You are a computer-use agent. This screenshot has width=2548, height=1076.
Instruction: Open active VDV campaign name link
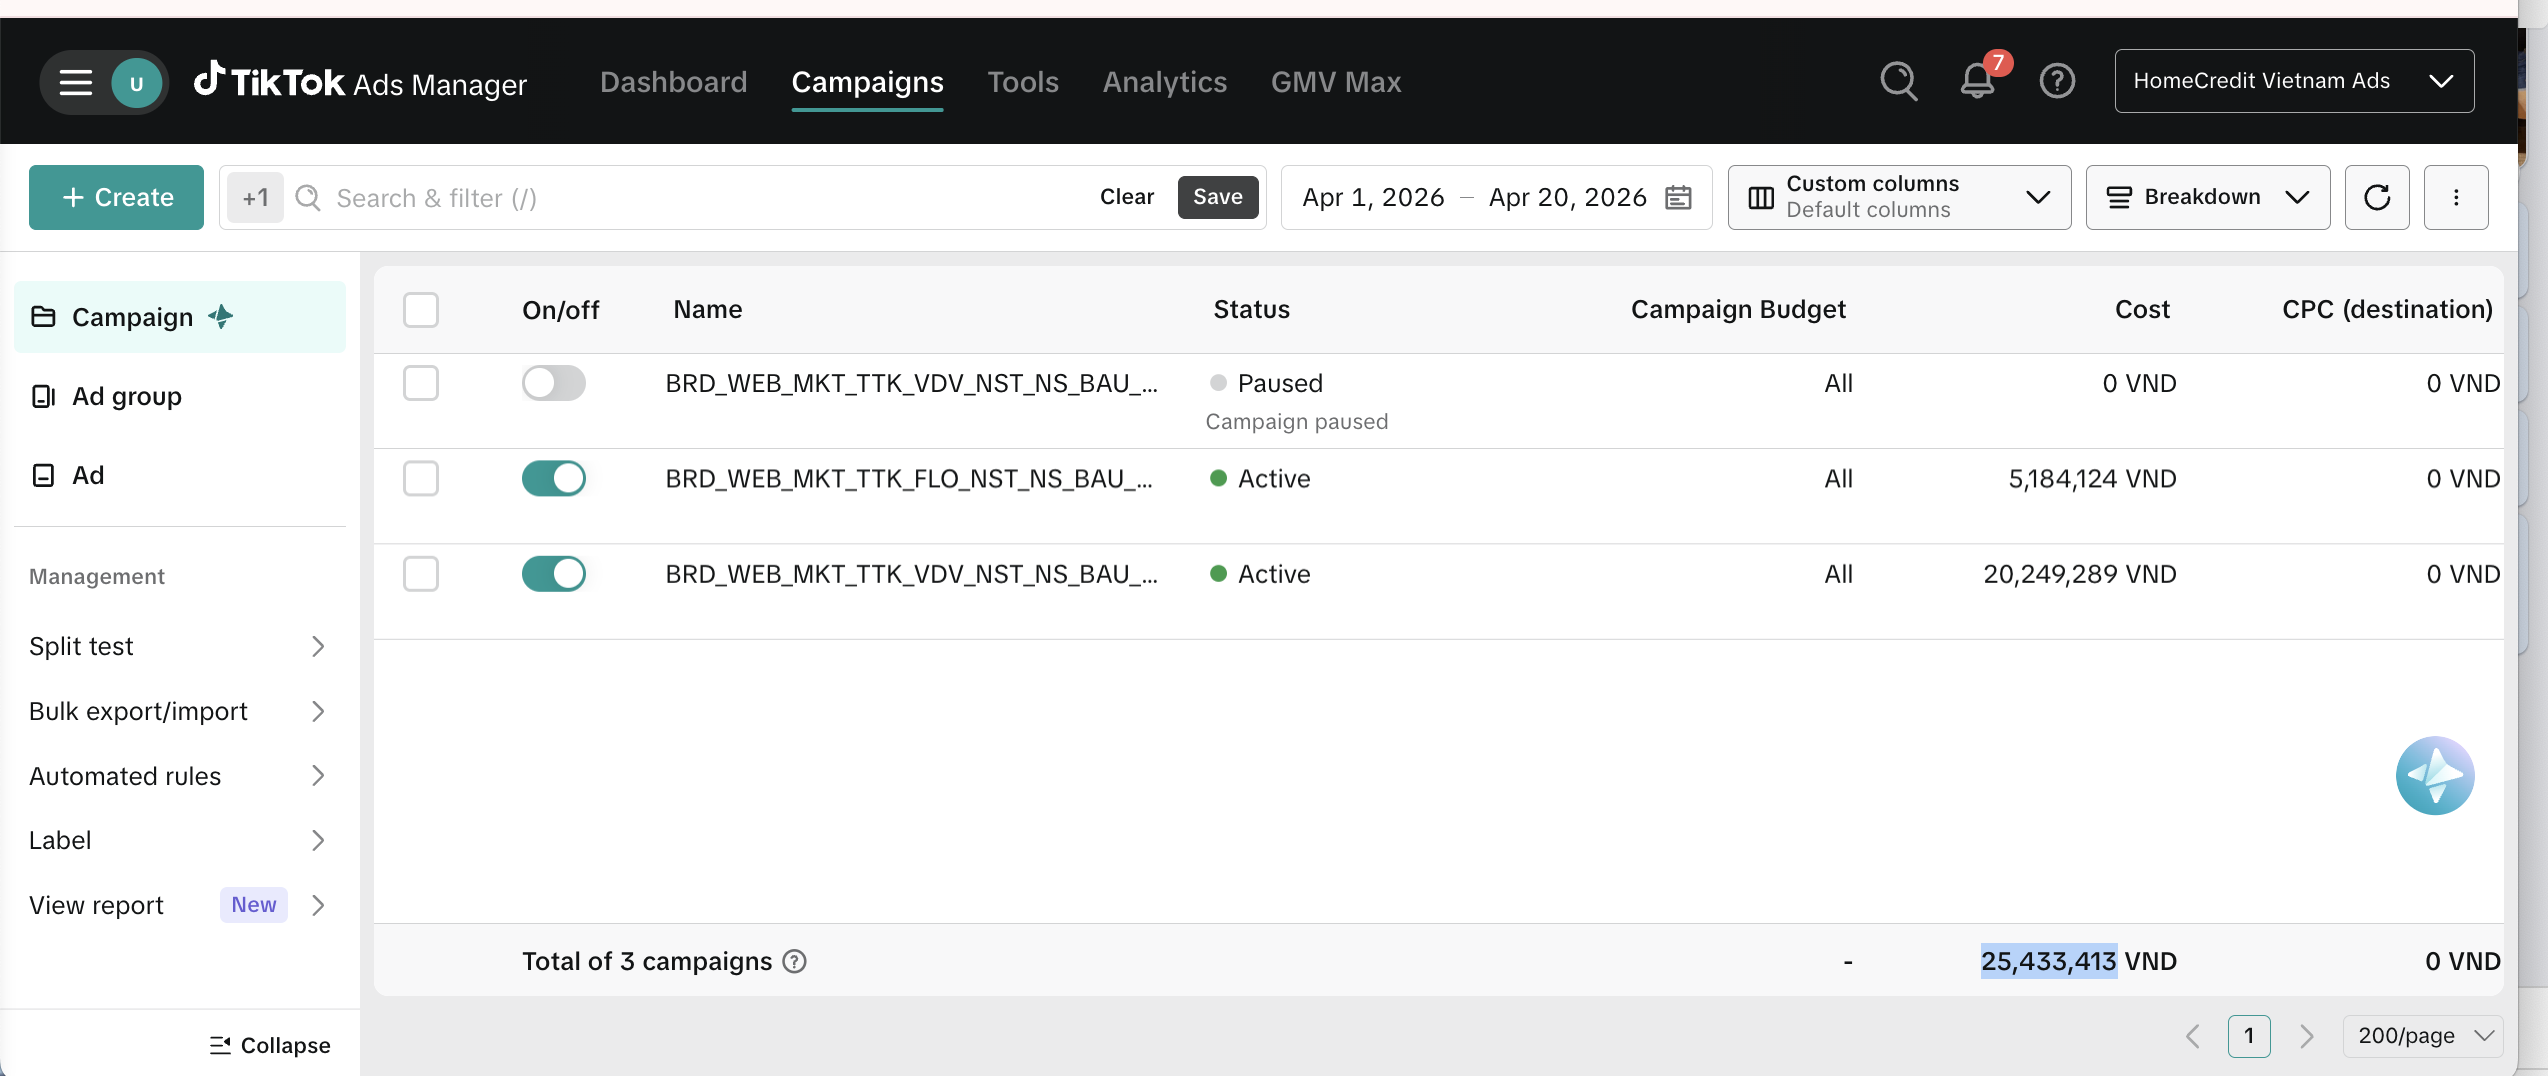pyautogui.click(x=912, y=574)
